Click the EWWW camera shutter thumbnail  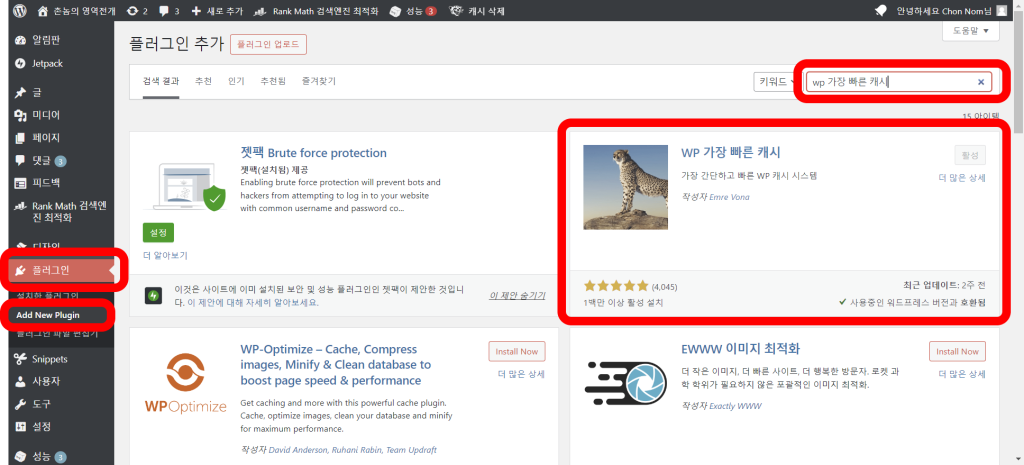click(x=626, y=384)
